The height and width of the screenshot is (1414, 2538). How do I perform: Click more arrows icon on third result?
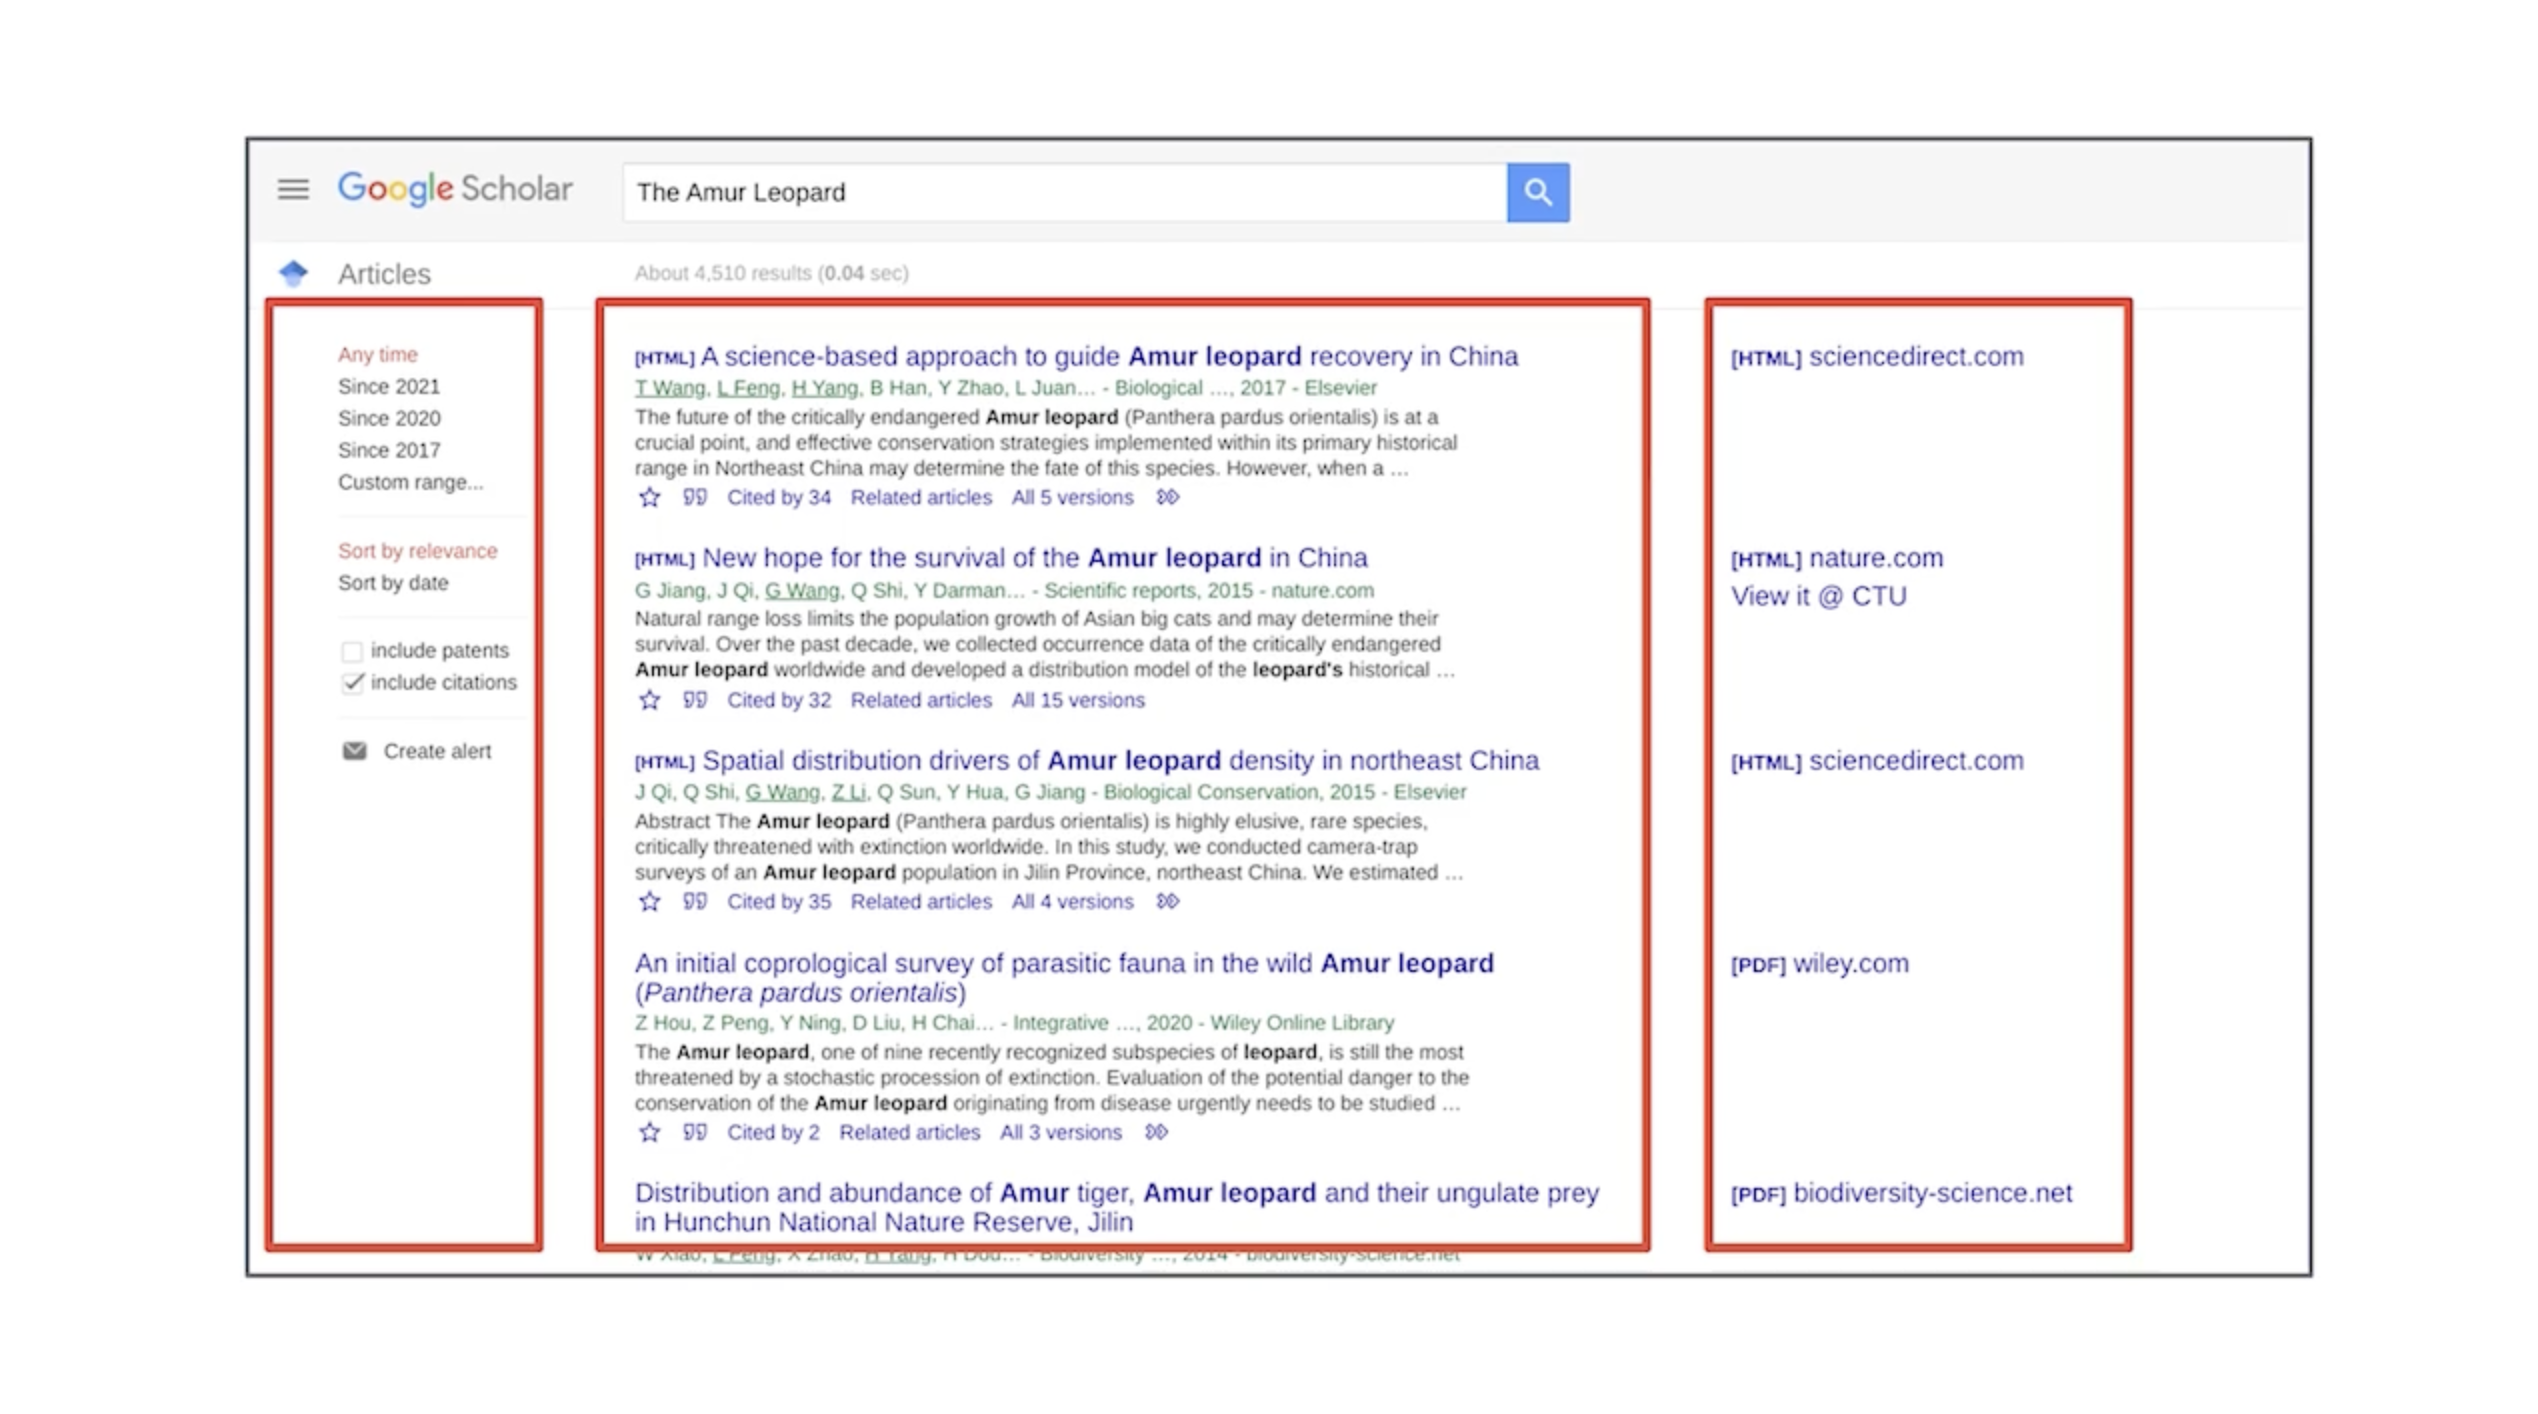pyautogui.click(x=1167, y=901)
